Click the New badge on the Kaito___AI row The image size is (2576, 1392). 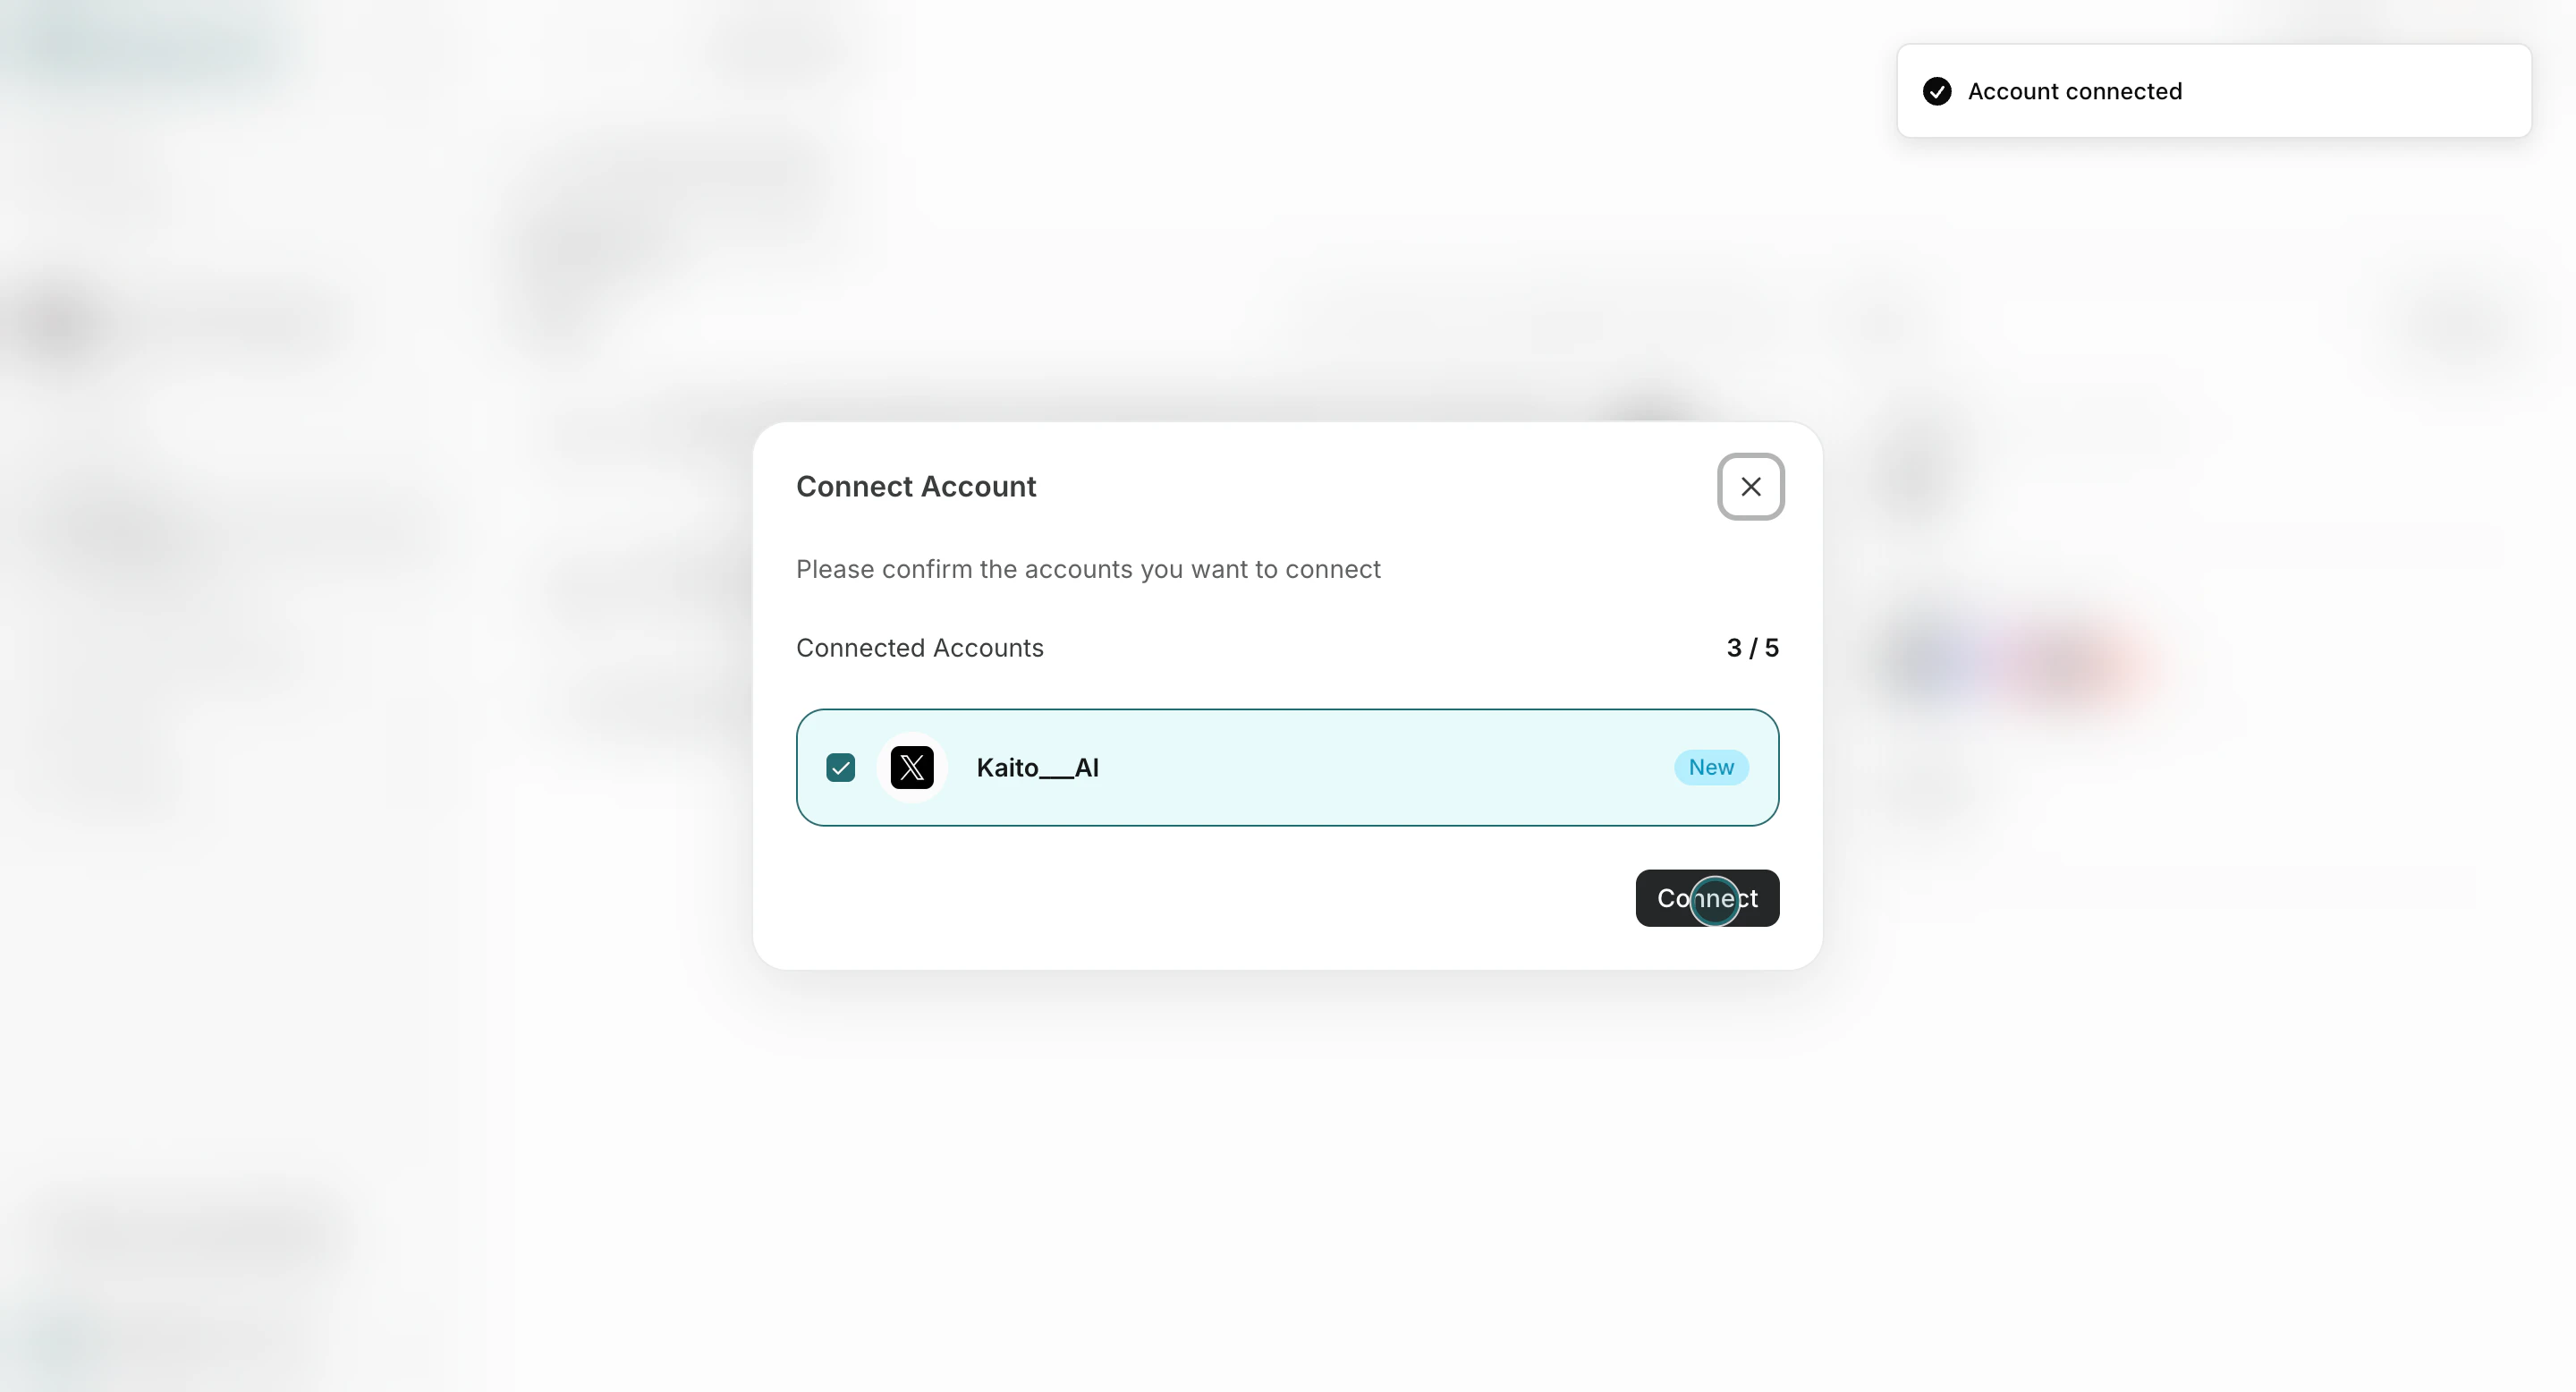(1711, 767)
